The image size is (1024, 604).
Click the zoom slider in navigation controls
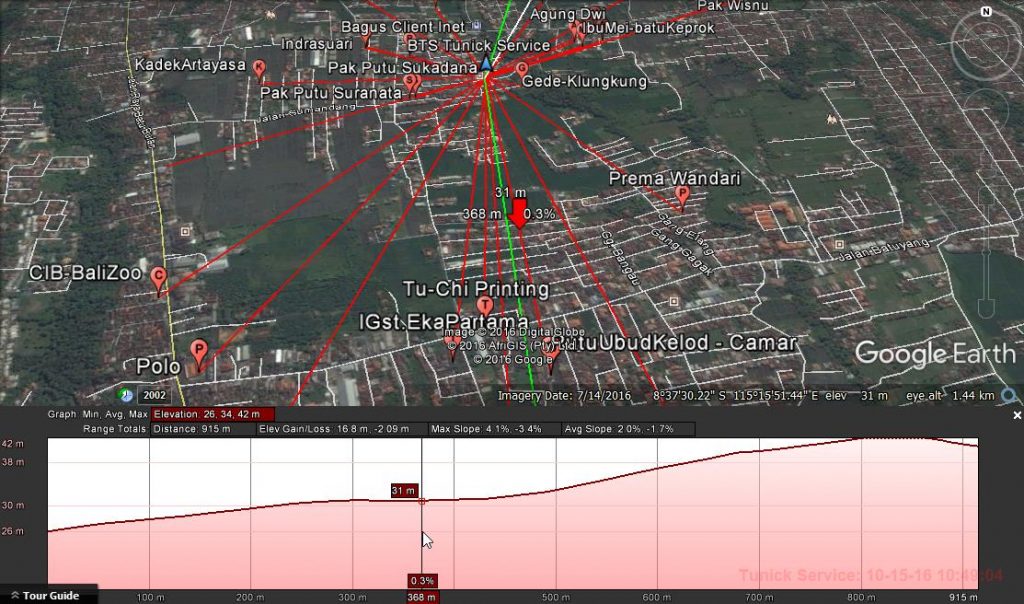coord(986,252)
